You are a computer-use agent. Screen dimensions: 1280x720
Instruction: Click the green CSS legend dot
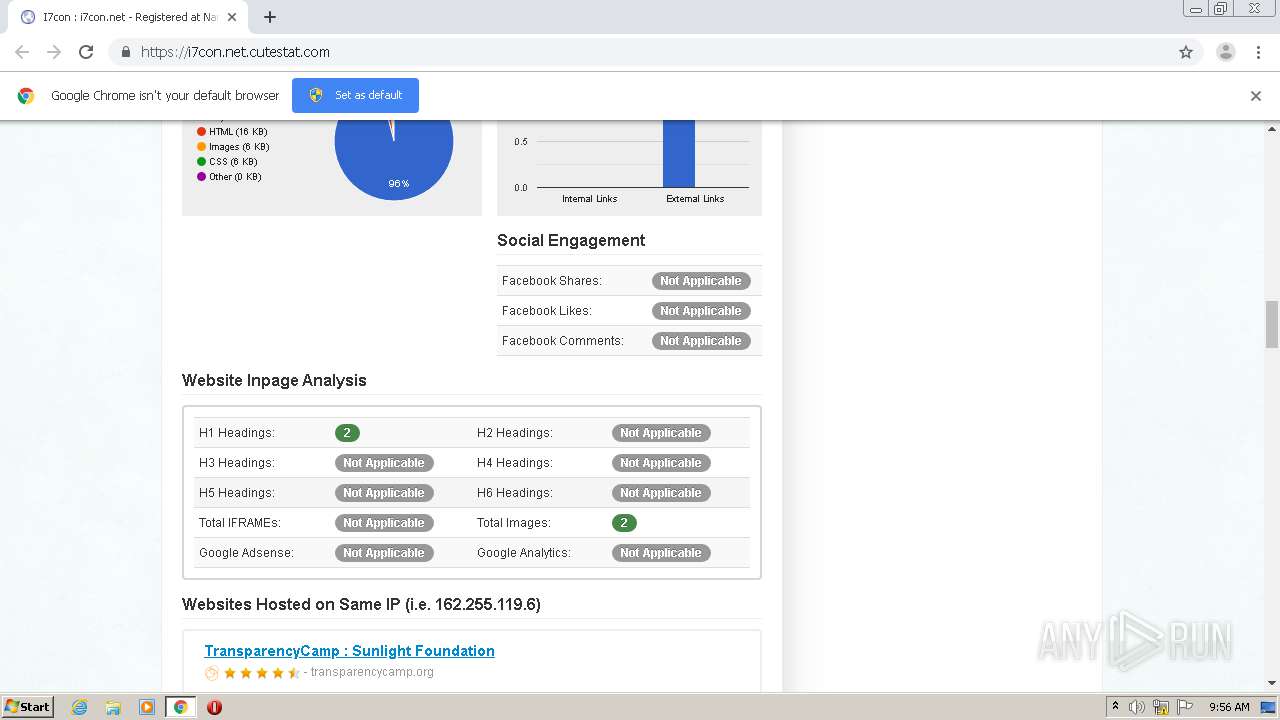(x=201, y=162)
